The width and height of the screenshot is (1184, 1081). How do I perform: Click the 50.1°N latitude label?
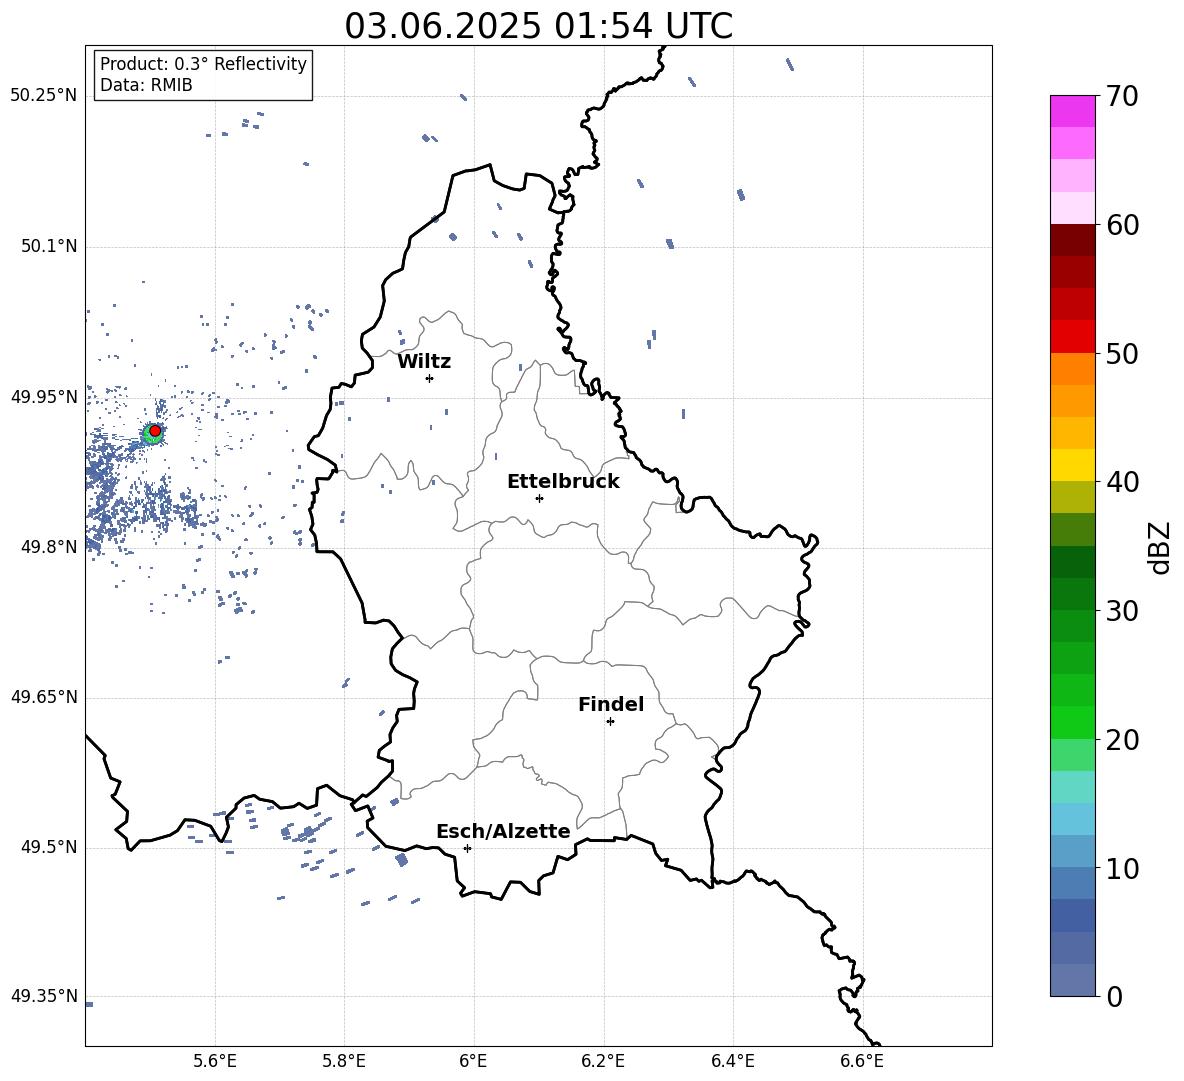click(x=49, y=247)
